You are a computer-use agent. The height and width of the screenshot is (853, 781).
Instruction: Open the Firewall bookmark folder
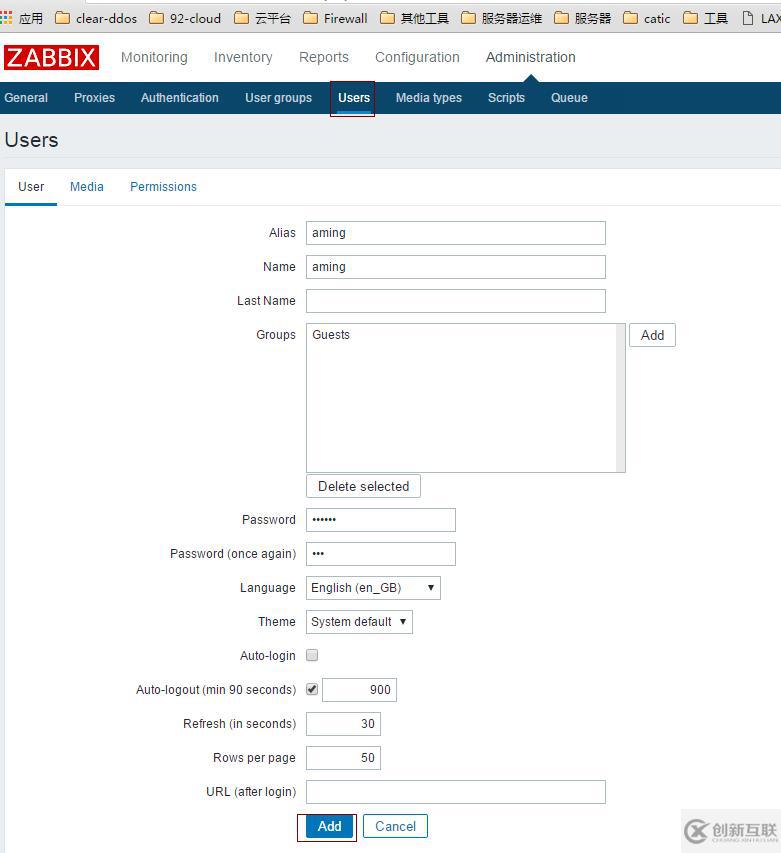tap(335, 18)
